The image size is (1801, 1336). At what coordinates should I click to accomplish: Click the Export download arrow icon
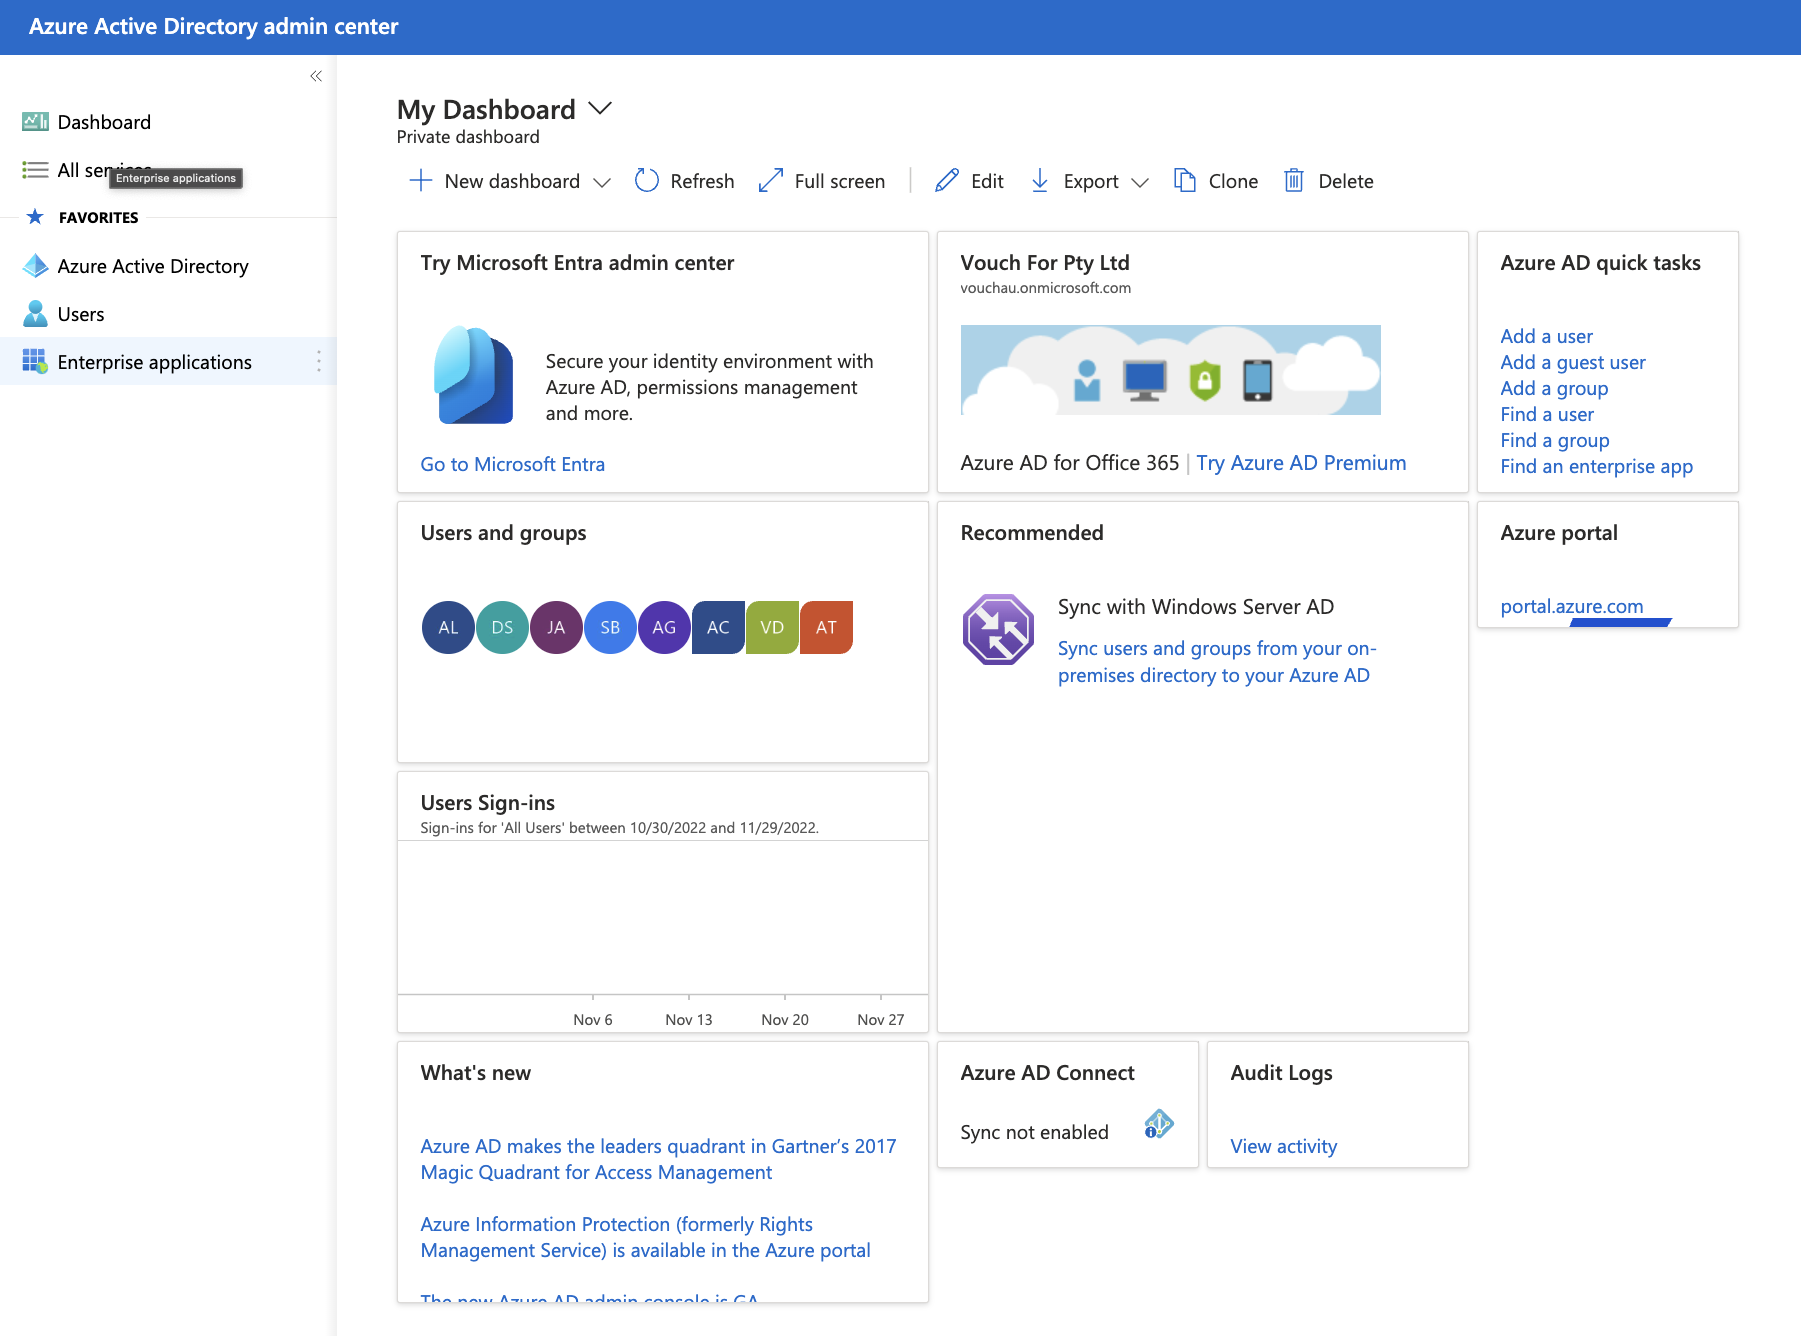(x=1040, y=180)
